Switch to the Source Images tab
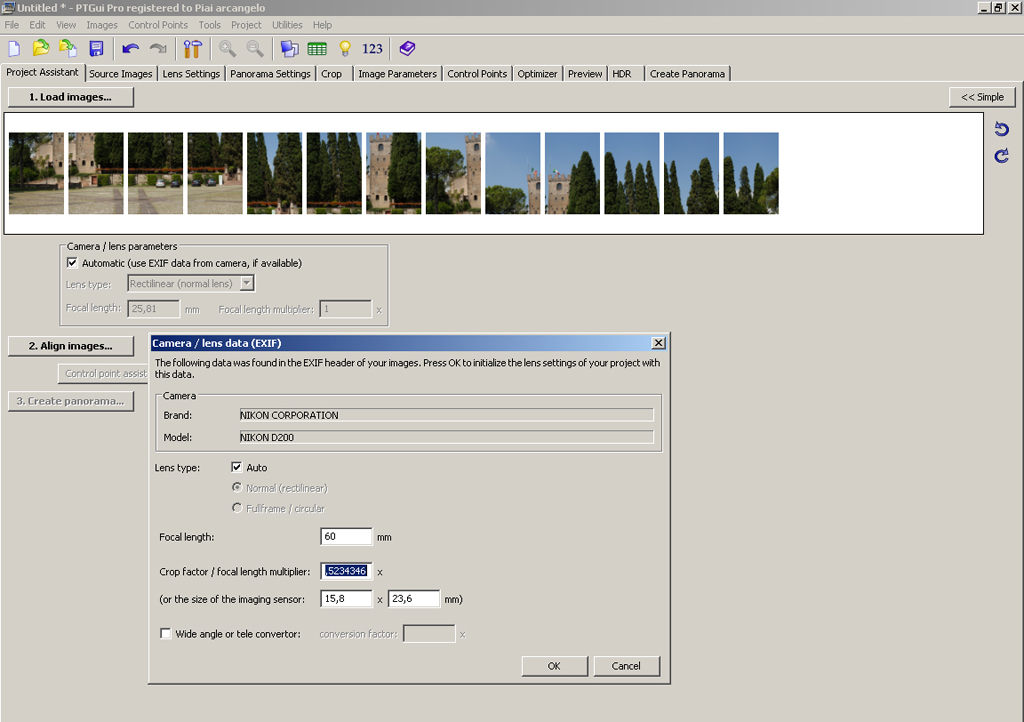1024x722 pixels. tap(121, 74)
